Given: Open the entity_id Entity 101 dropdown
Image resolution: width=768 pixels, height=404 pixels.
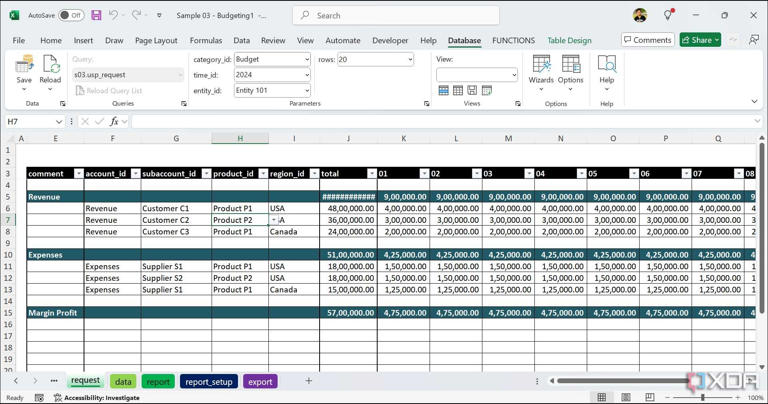Looking at the screenshot, I should click(x=305, y=91).
